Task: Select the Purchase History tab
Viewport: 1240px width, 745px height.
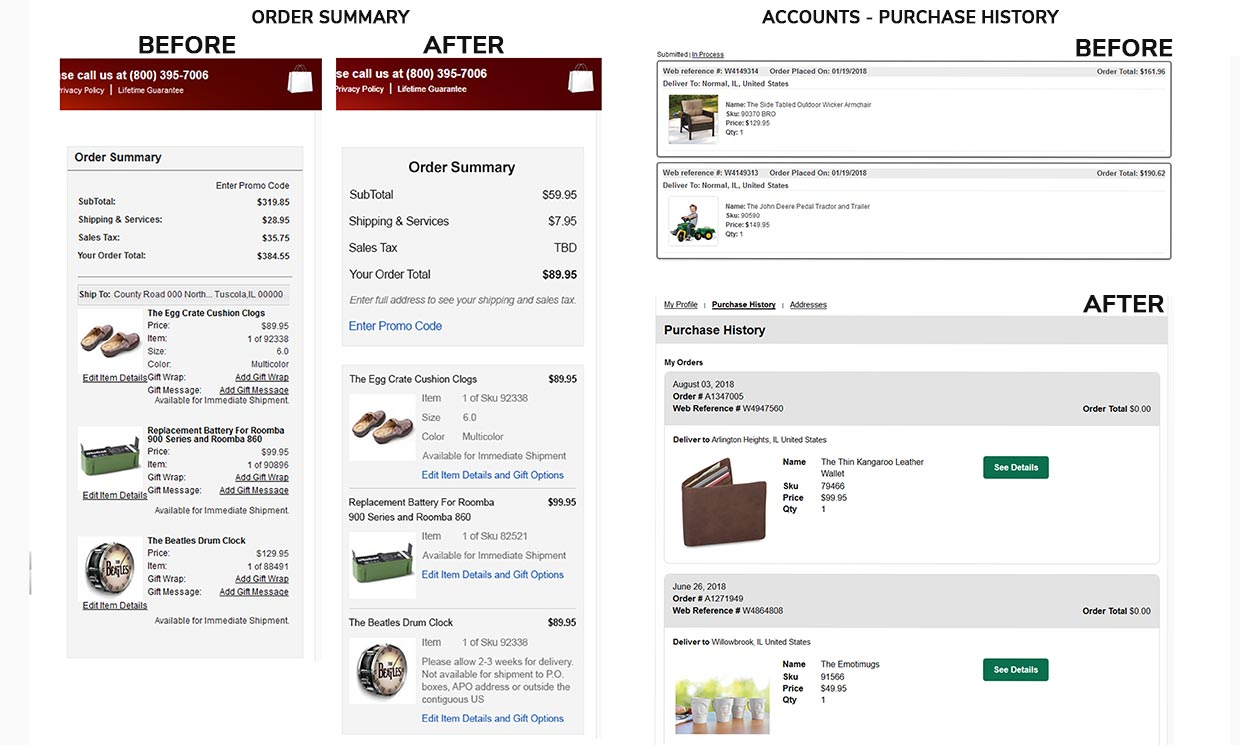Action: [743, 305]
